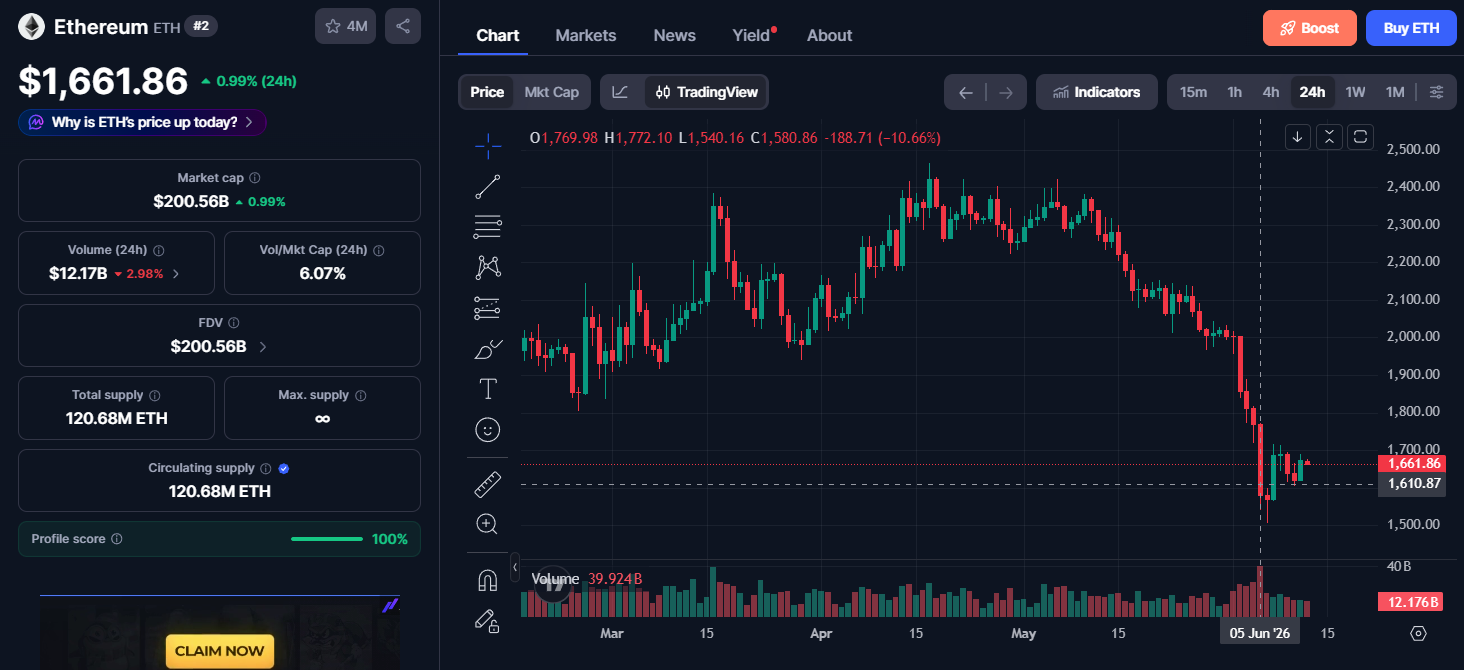Viewport: 1464px width, 670px height.
Task: Click the share icon button
Action: click(x=403, y=26)
